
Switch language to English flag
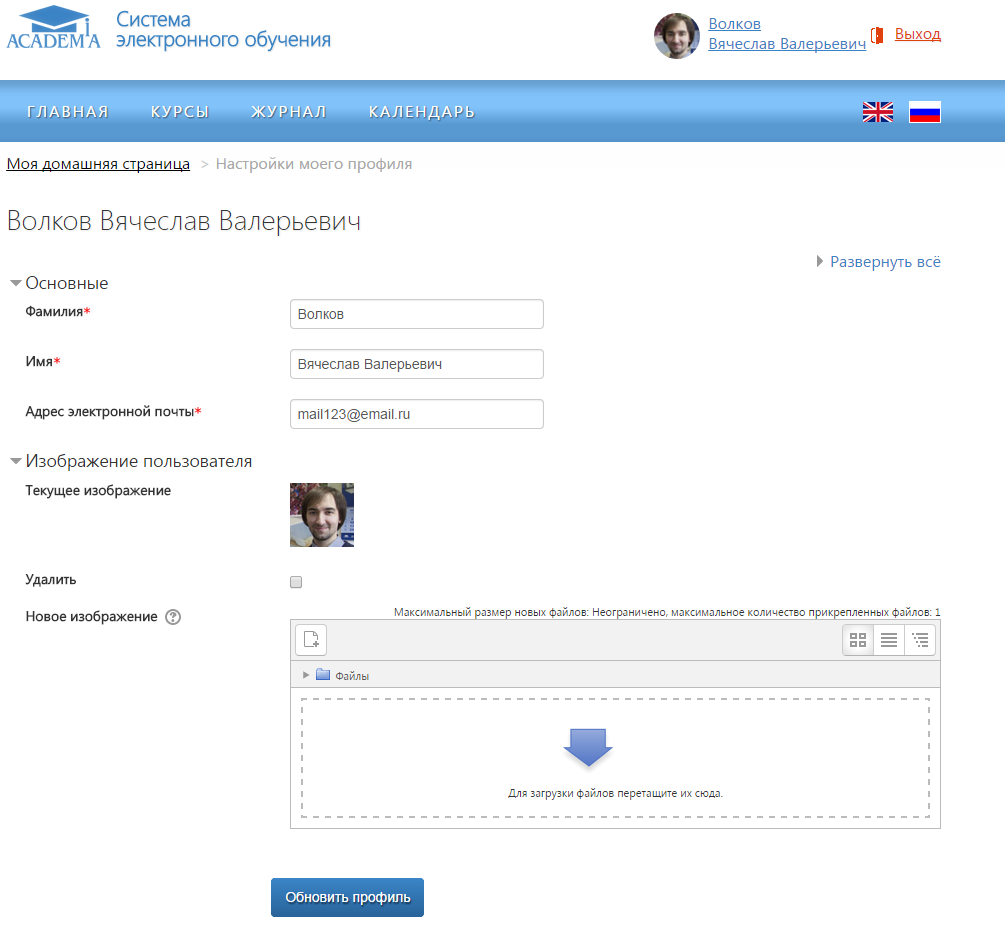click(x=877, y=112)
